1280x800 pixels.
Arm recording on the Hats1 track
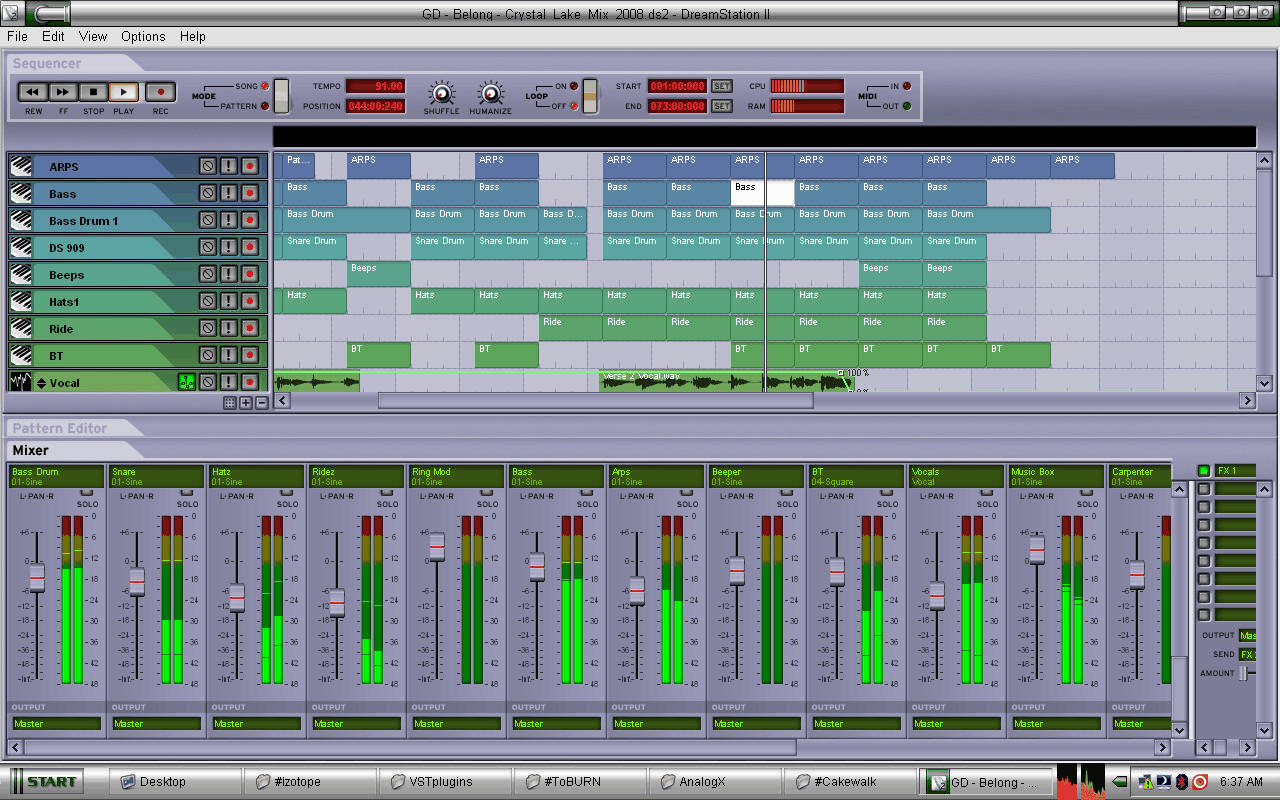(x=250, y=301)
